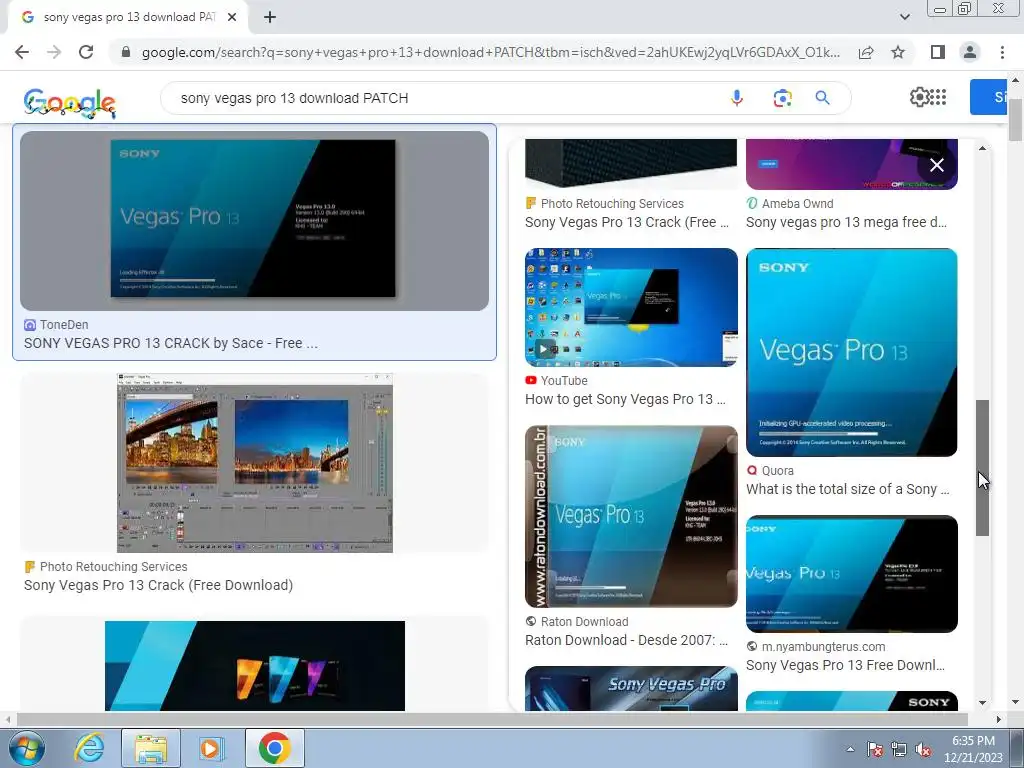
Task: Click the ToneDen source label
Action: click(x=64, y=325)
